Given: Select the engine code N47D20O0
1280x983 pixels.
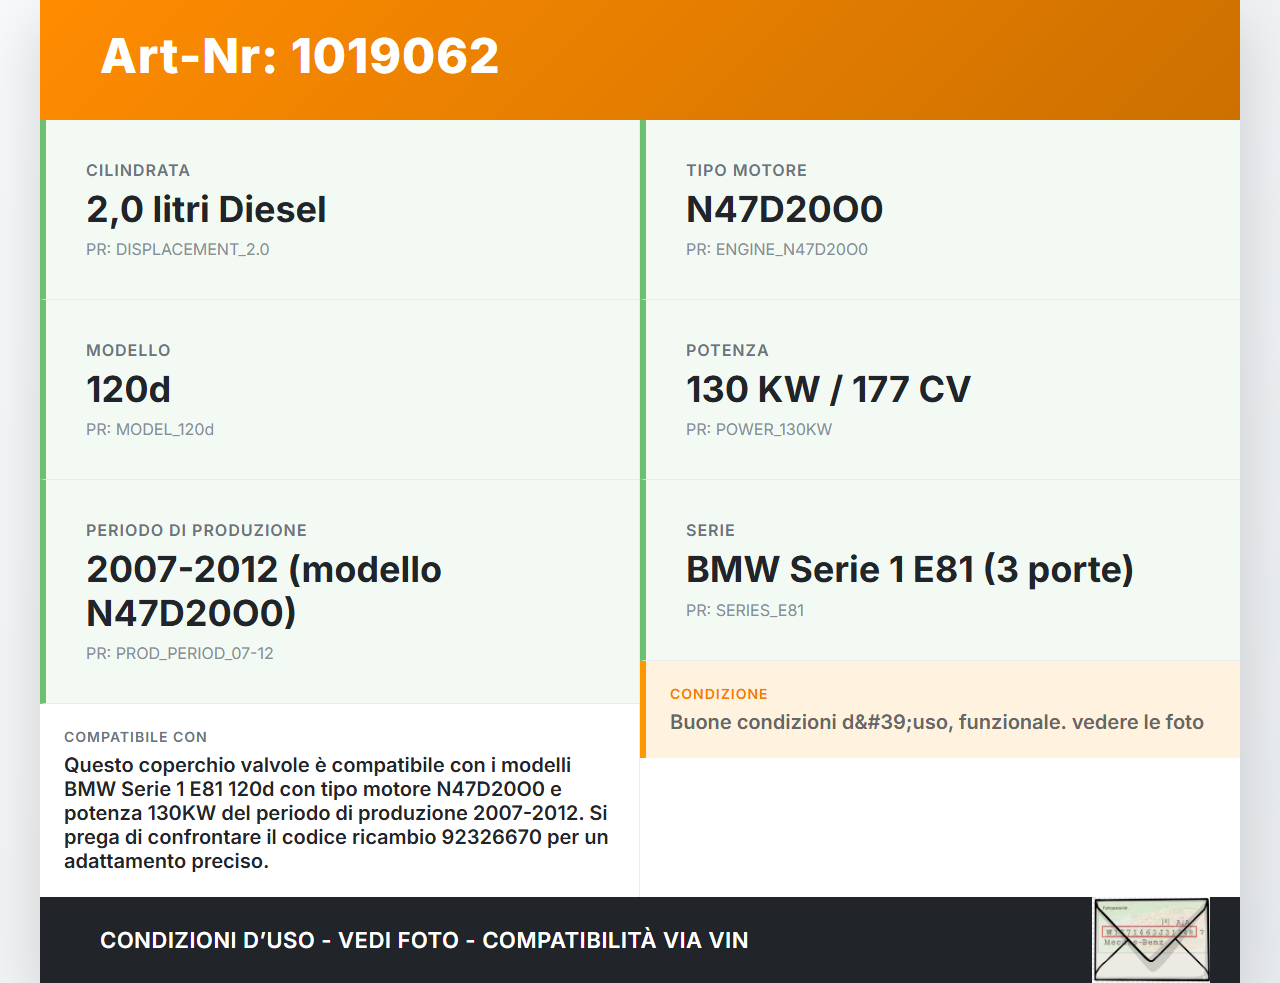Looking at the screenshot, I should coord(783,210).
